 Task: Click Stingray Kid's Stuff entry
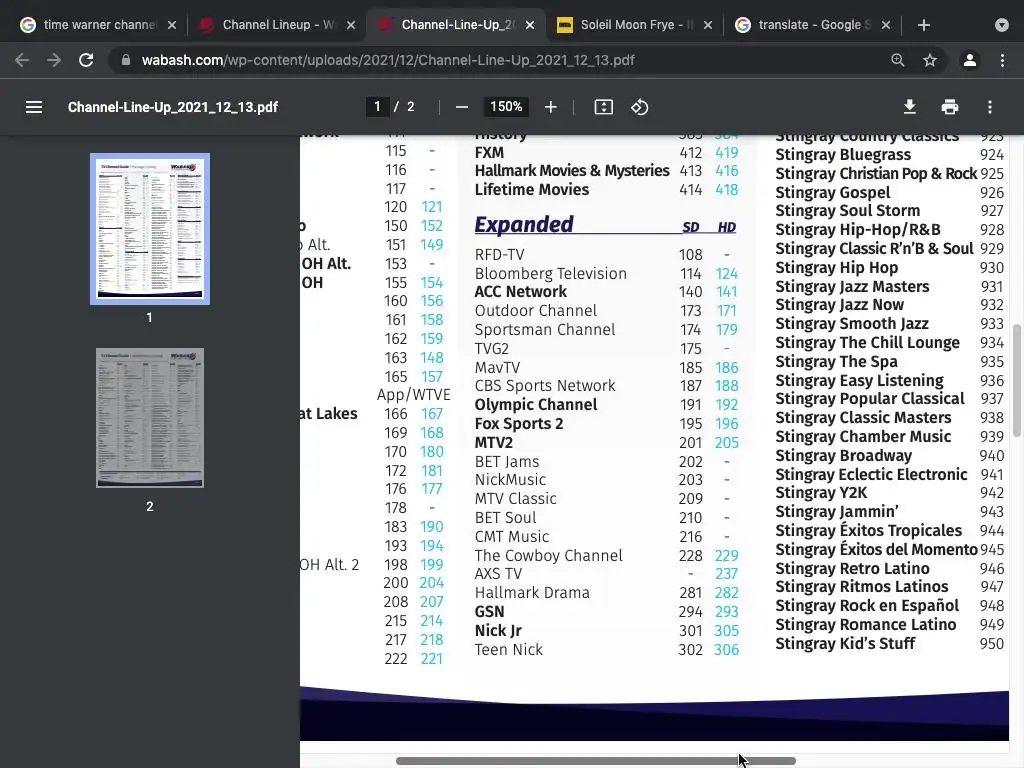845,644
